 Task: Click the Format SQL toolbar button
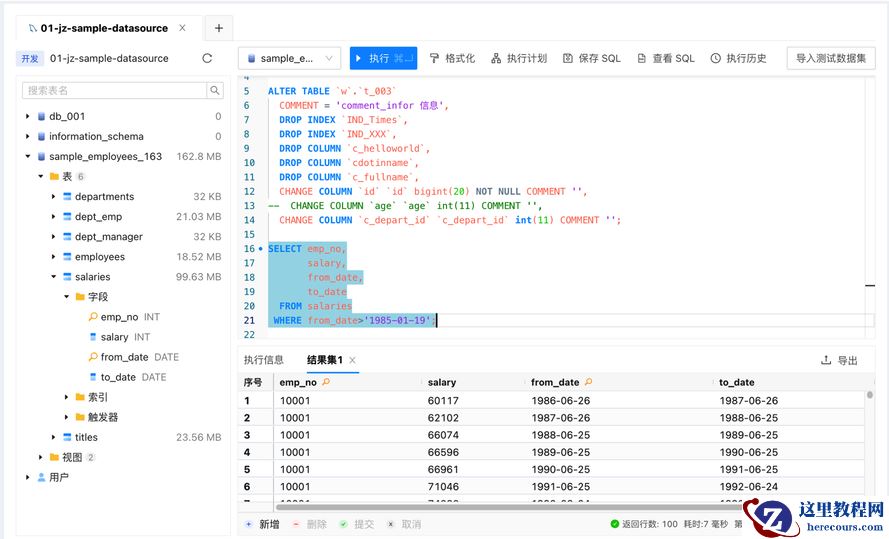[x=452, y=58]
